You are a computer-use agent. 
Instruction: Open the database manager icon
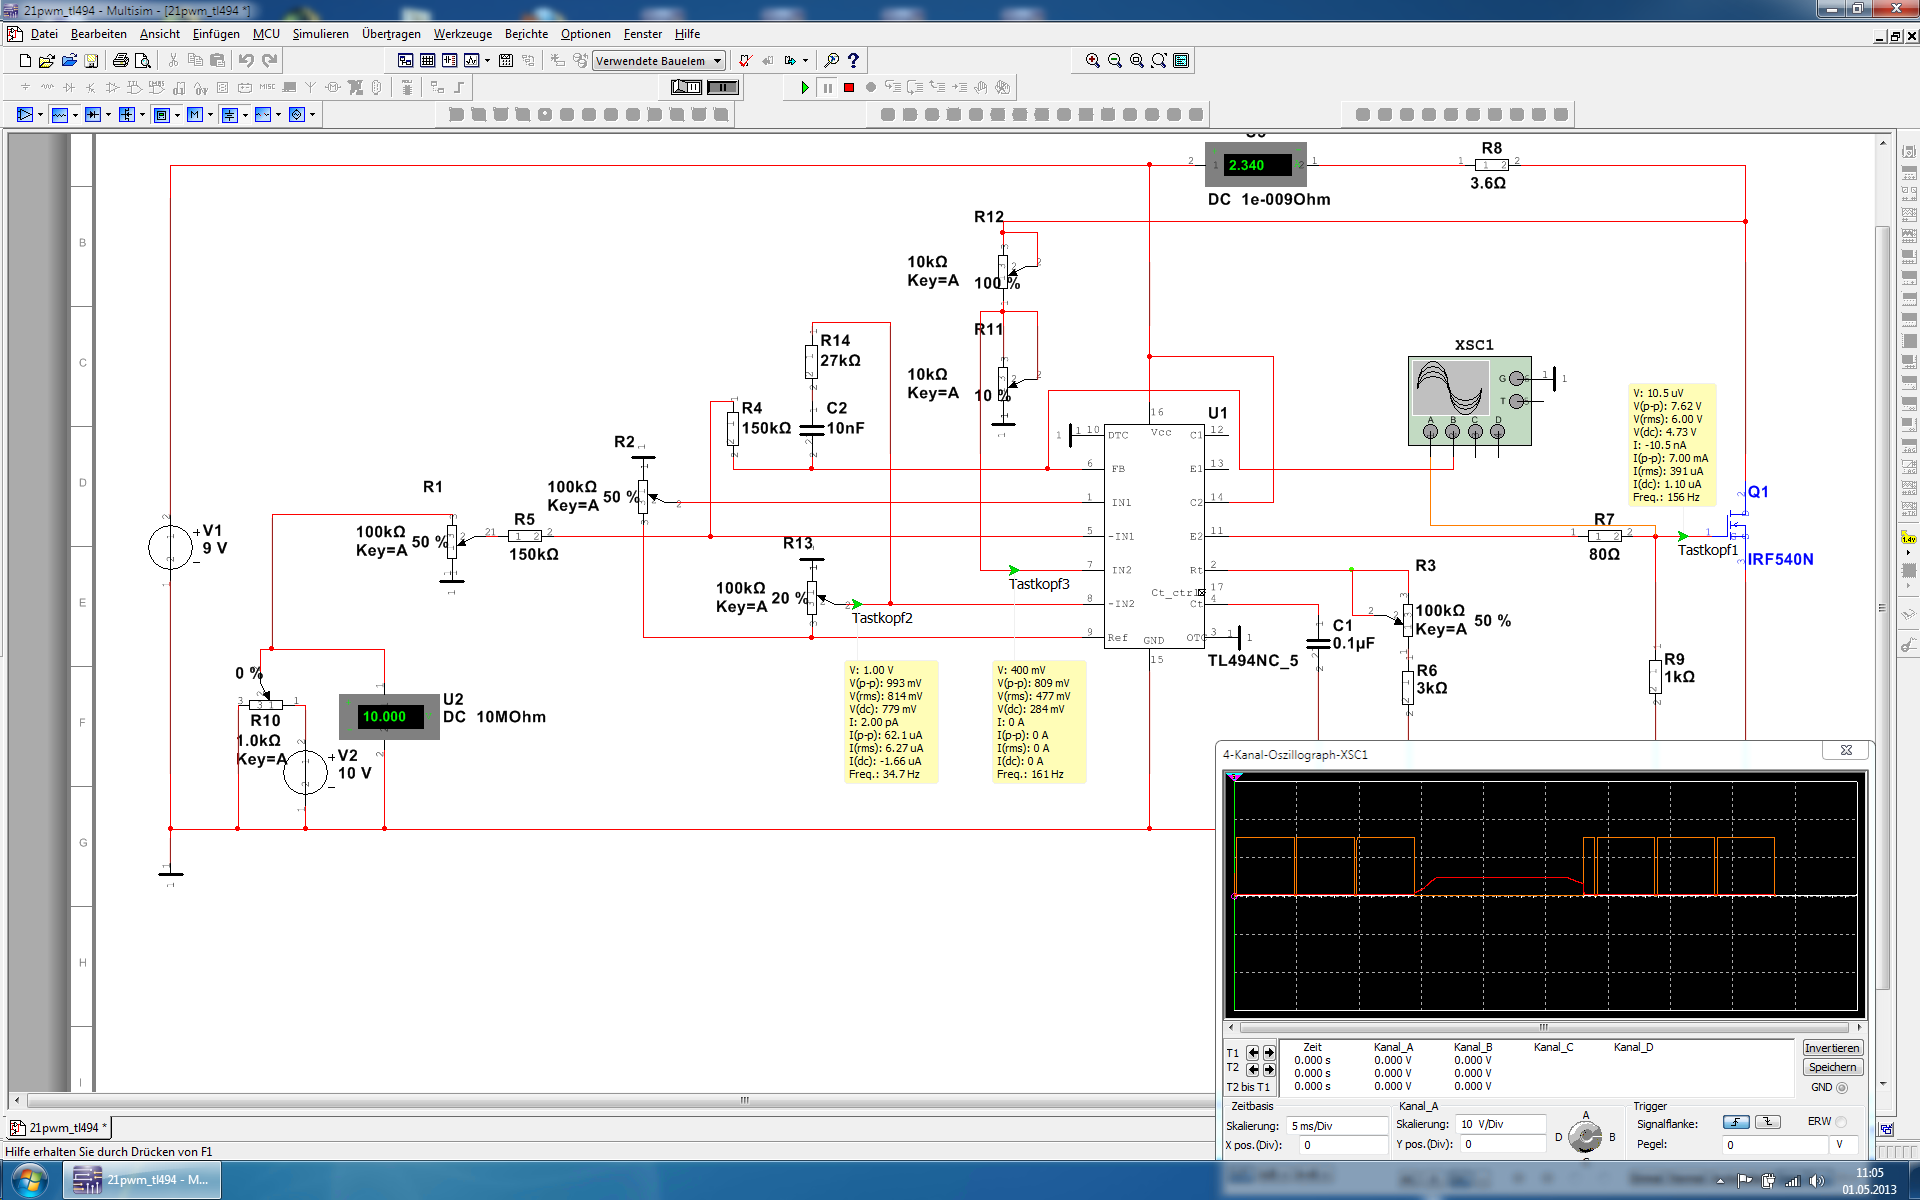(449, 61)
